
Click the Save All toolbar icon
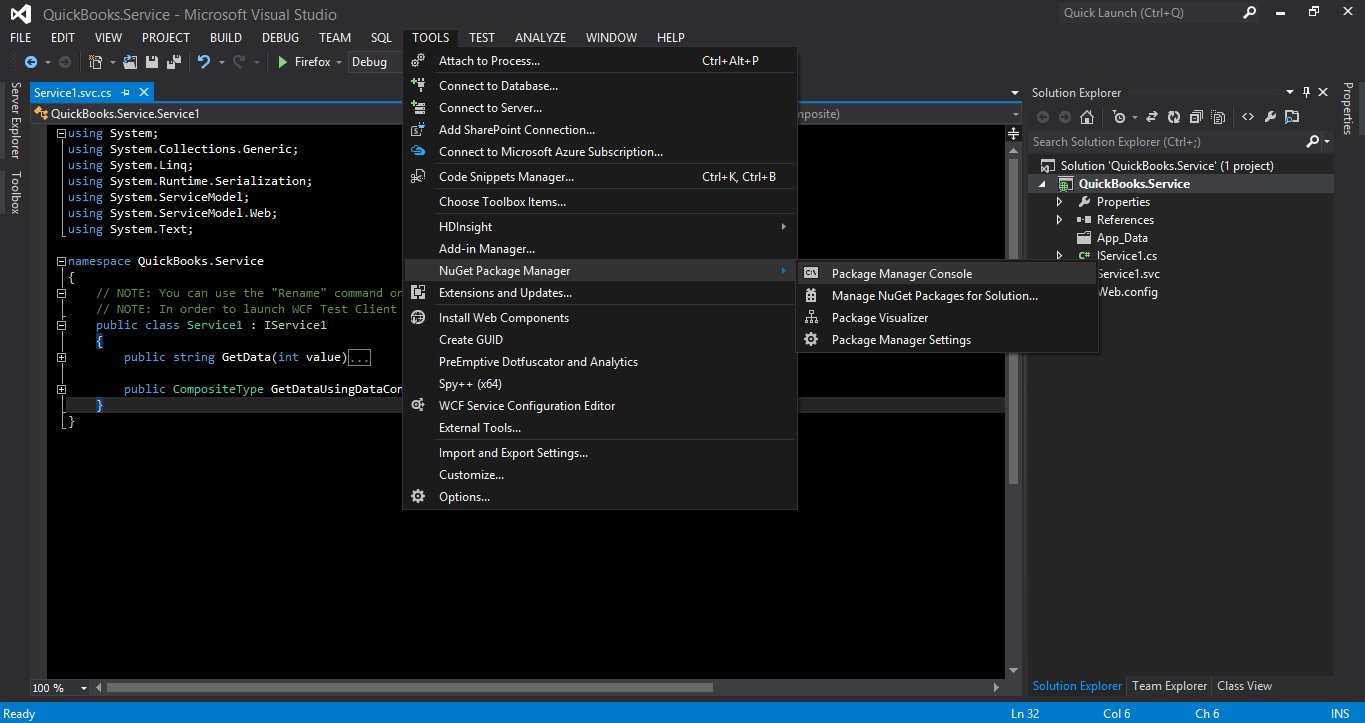pyautogui.click(x=174, y=62)
